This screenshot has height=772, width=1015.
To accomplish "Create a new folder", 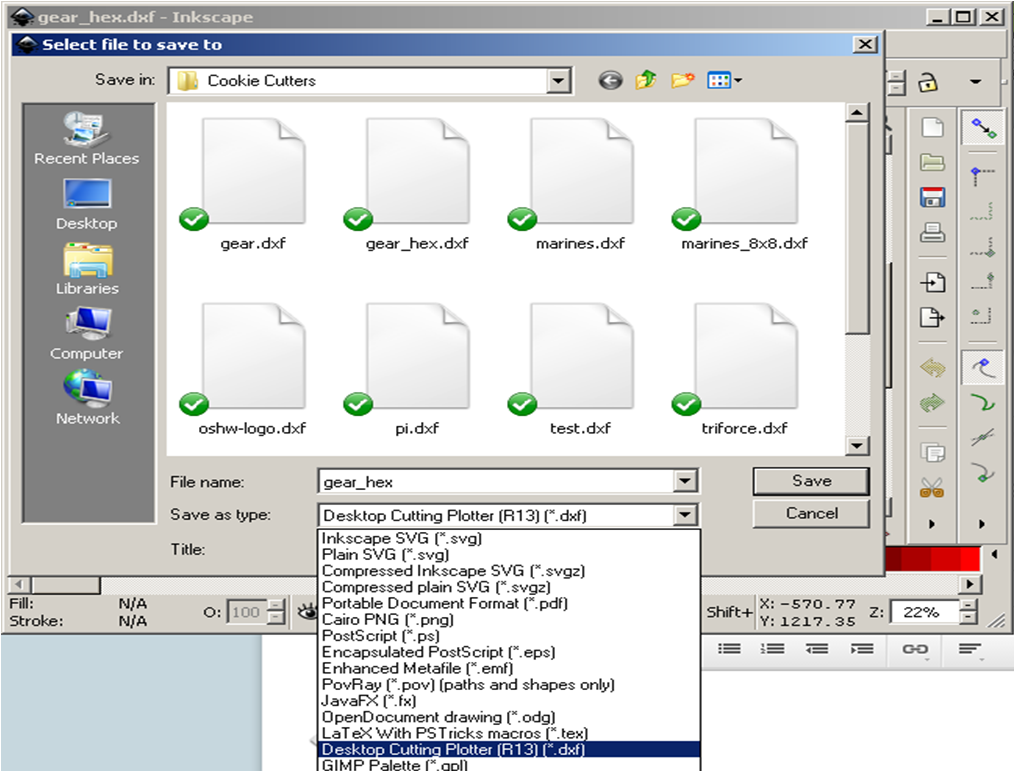I will click(682, 80).
